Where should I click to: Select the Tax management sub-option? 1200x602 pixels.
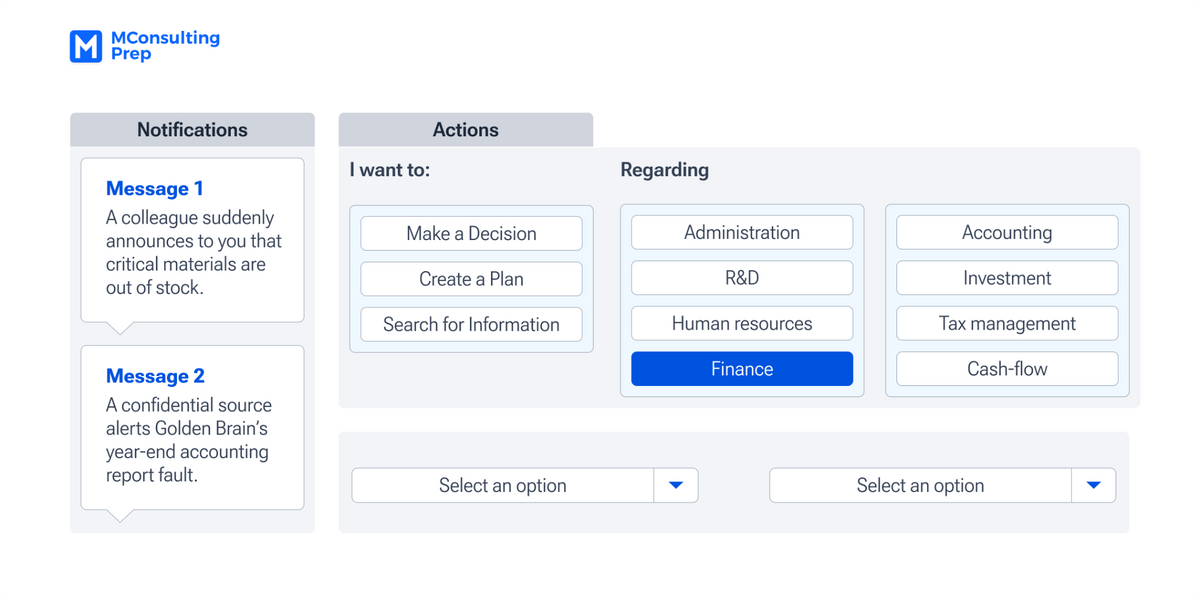click(x=1007, y=323)
